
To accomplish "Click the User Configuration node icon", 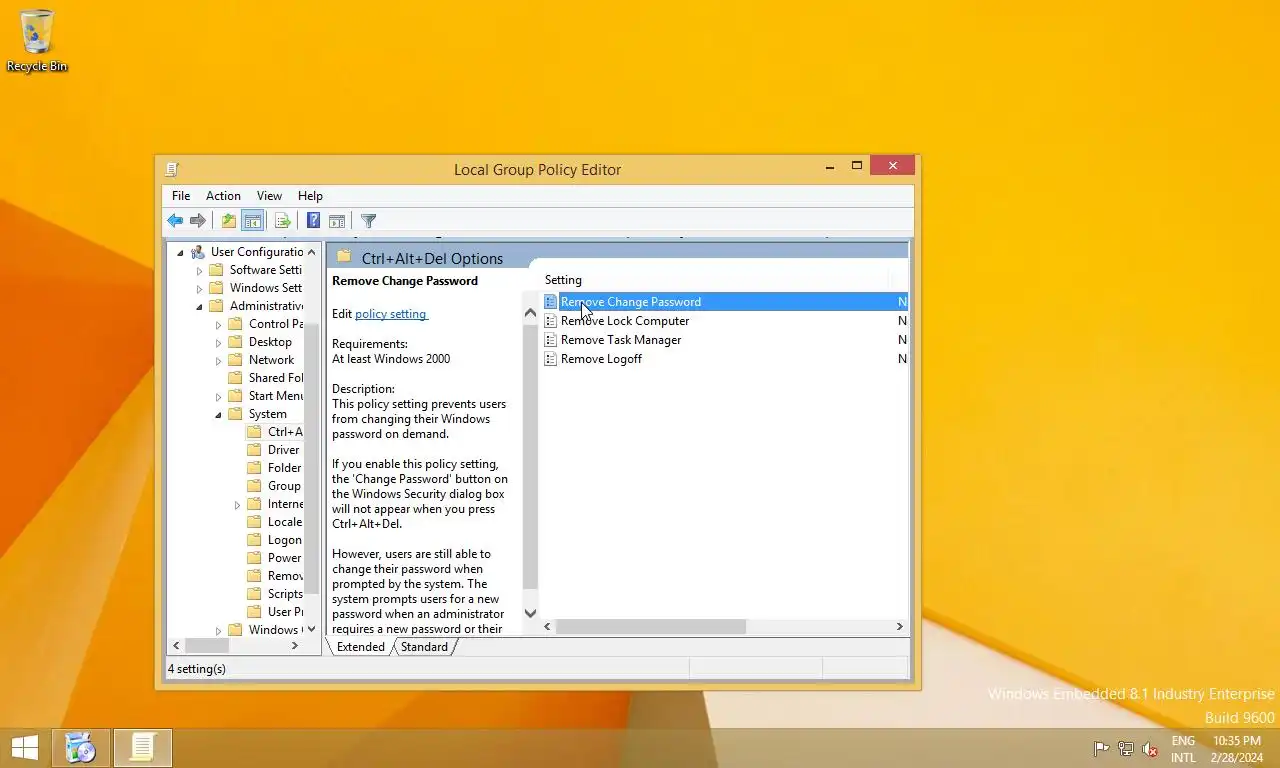I will (x=198, y=252).
